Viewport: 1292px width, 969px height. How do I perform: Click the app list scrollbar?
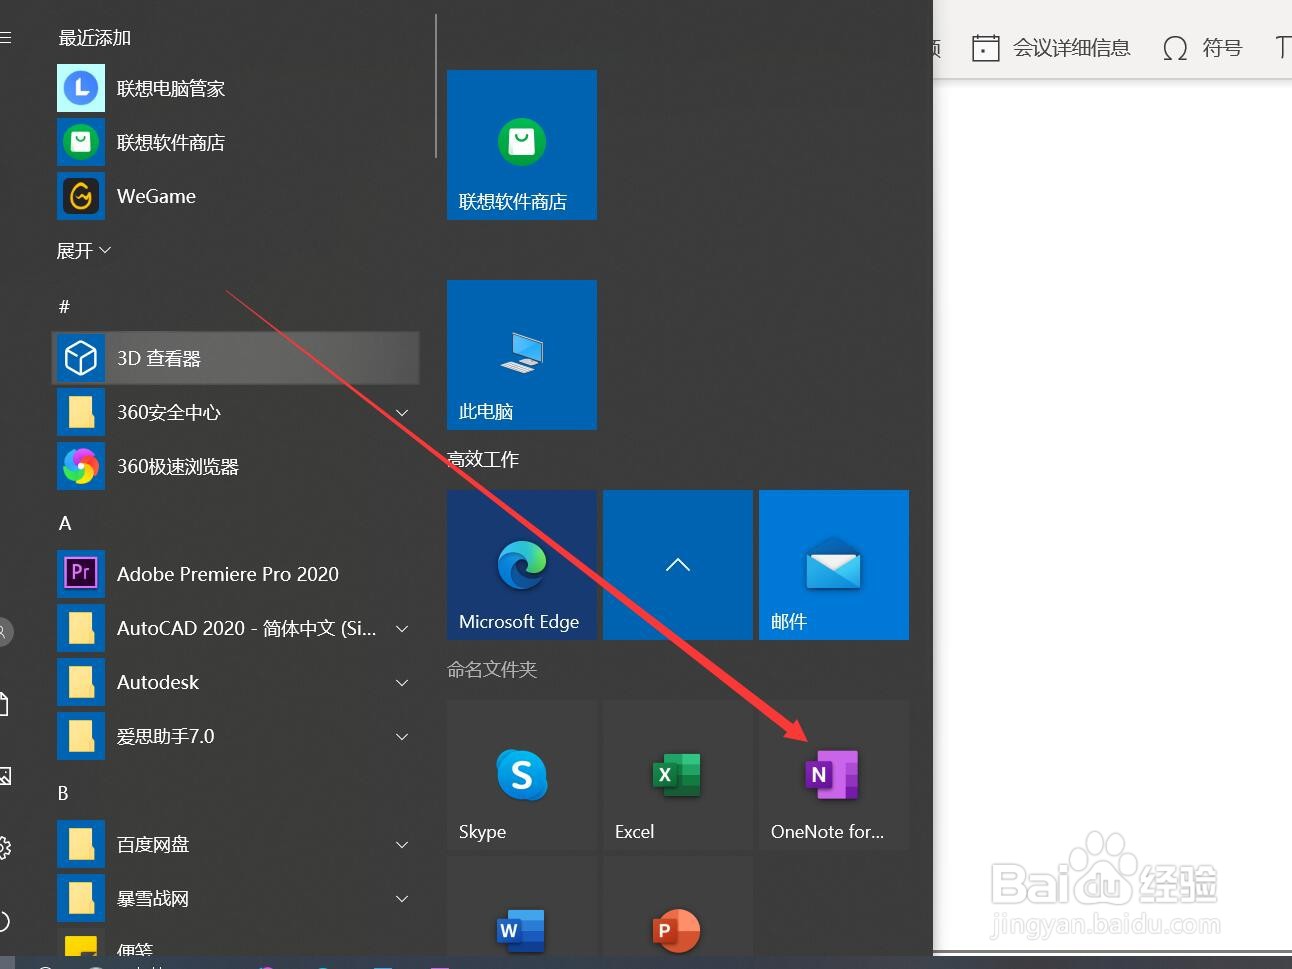coord(436,86)
